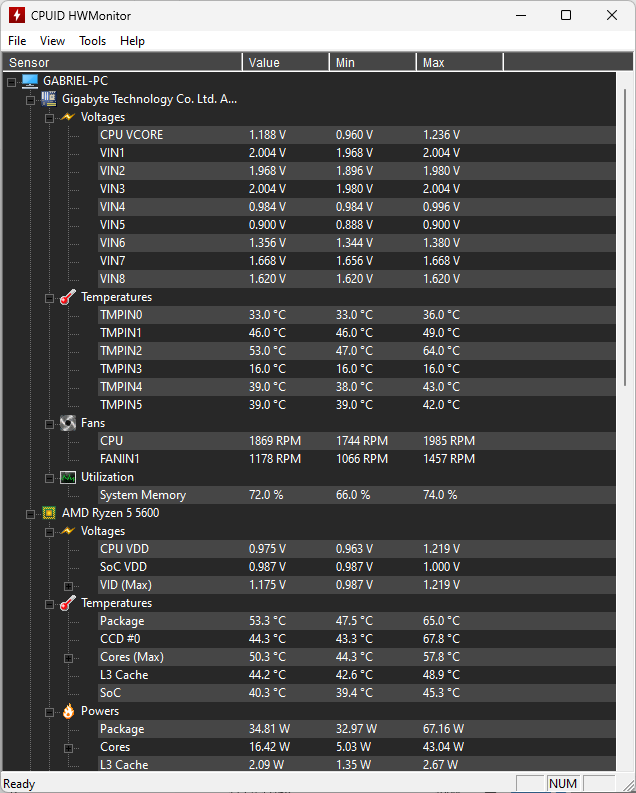Screen dimensions: 636x793
Task: Click the Utilization graph icon
Action: click(68, 477)
